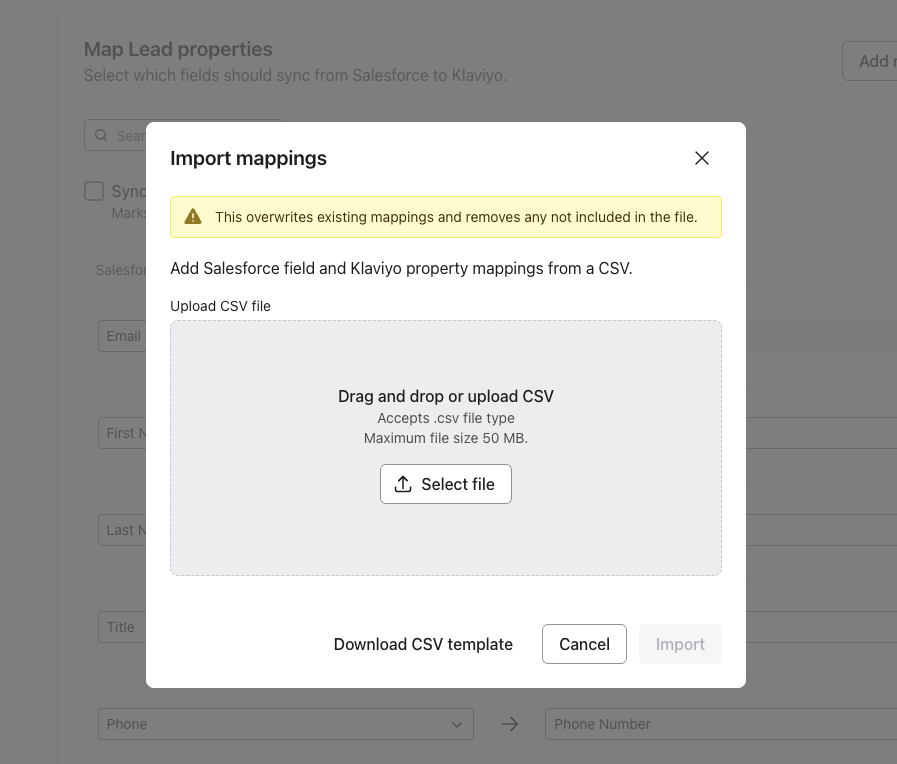Click the upload arrow icon on Select file
The height and width of the screenshot is (764, 897).
403,484
